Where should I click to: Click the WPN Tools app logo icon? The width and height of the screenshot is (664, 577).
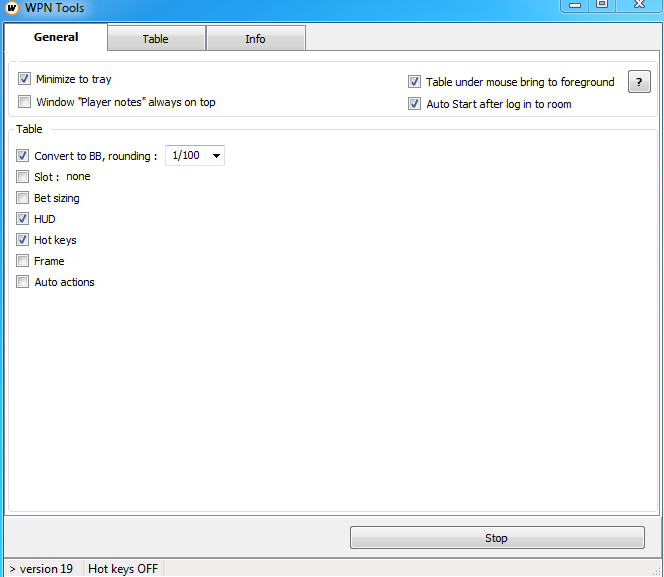coord(11,8)
